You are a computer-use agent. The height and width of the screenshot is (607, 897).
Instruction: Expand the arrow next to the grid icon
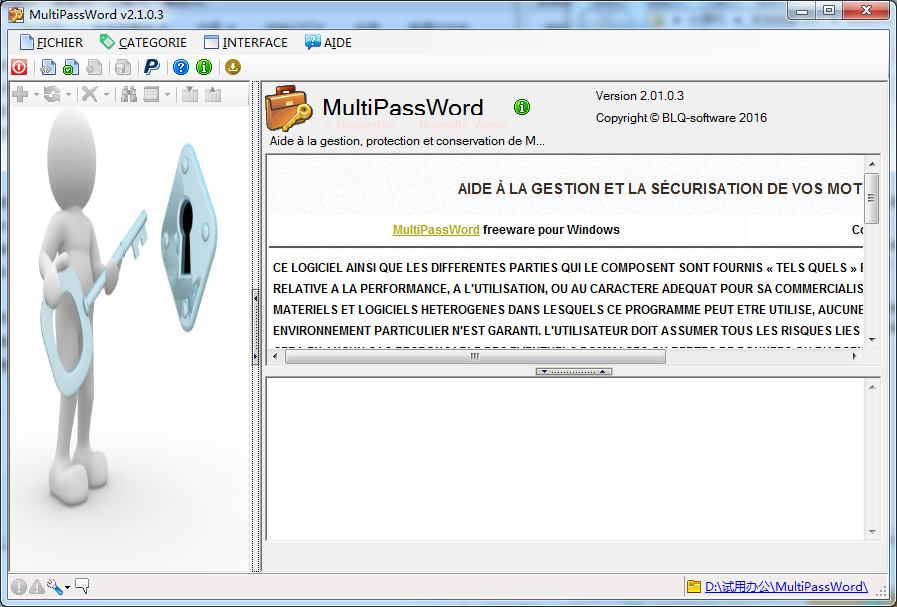point(167,94)
